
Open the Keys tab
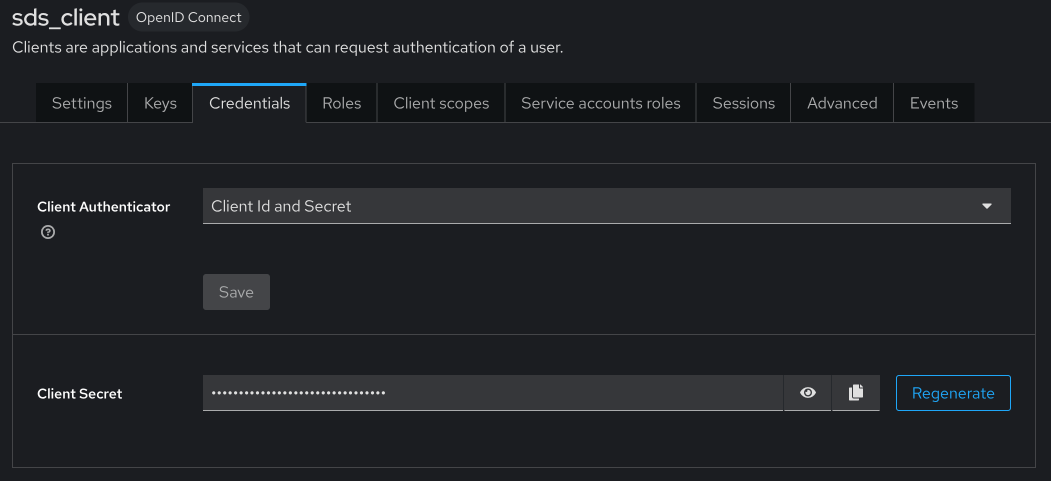coord(160,103)
